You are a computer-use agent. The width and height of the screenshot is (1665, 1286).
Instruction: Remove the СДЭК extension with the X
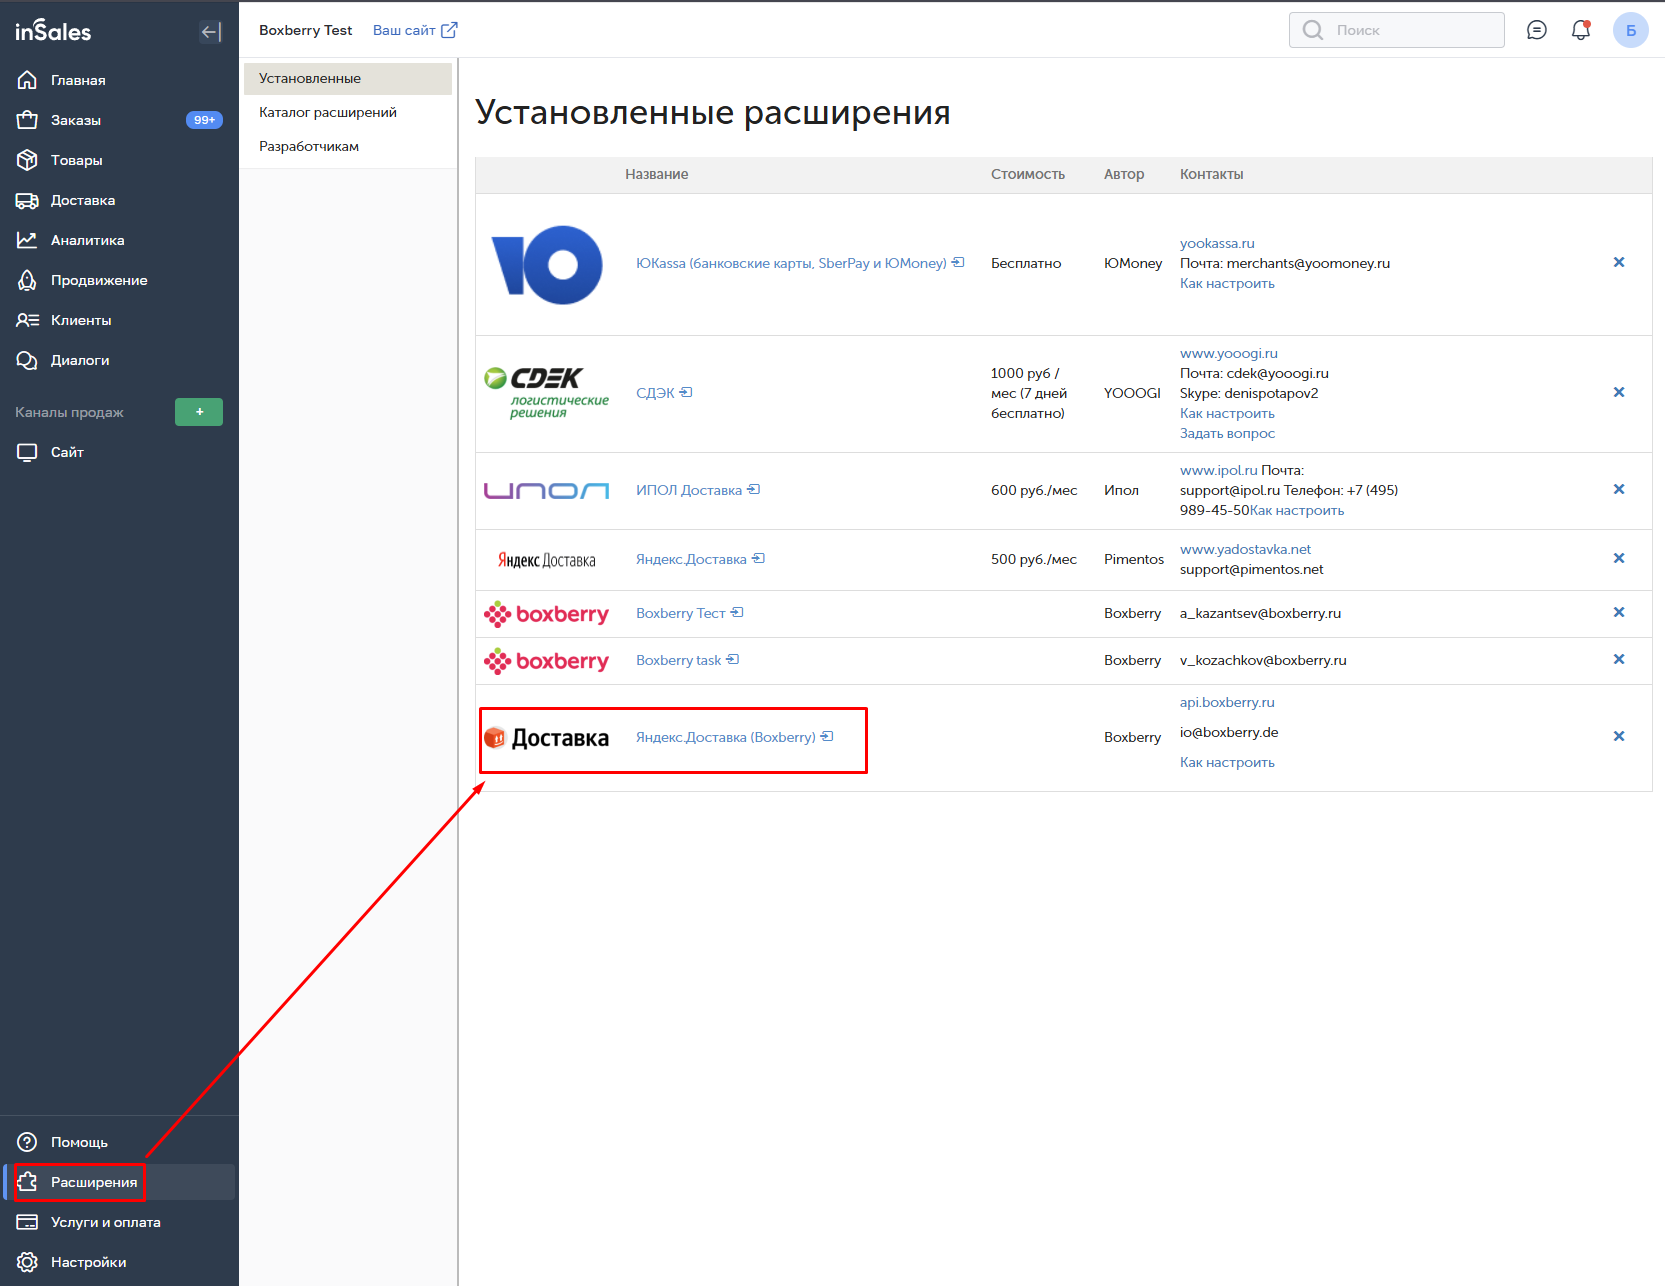[1619, 392]
